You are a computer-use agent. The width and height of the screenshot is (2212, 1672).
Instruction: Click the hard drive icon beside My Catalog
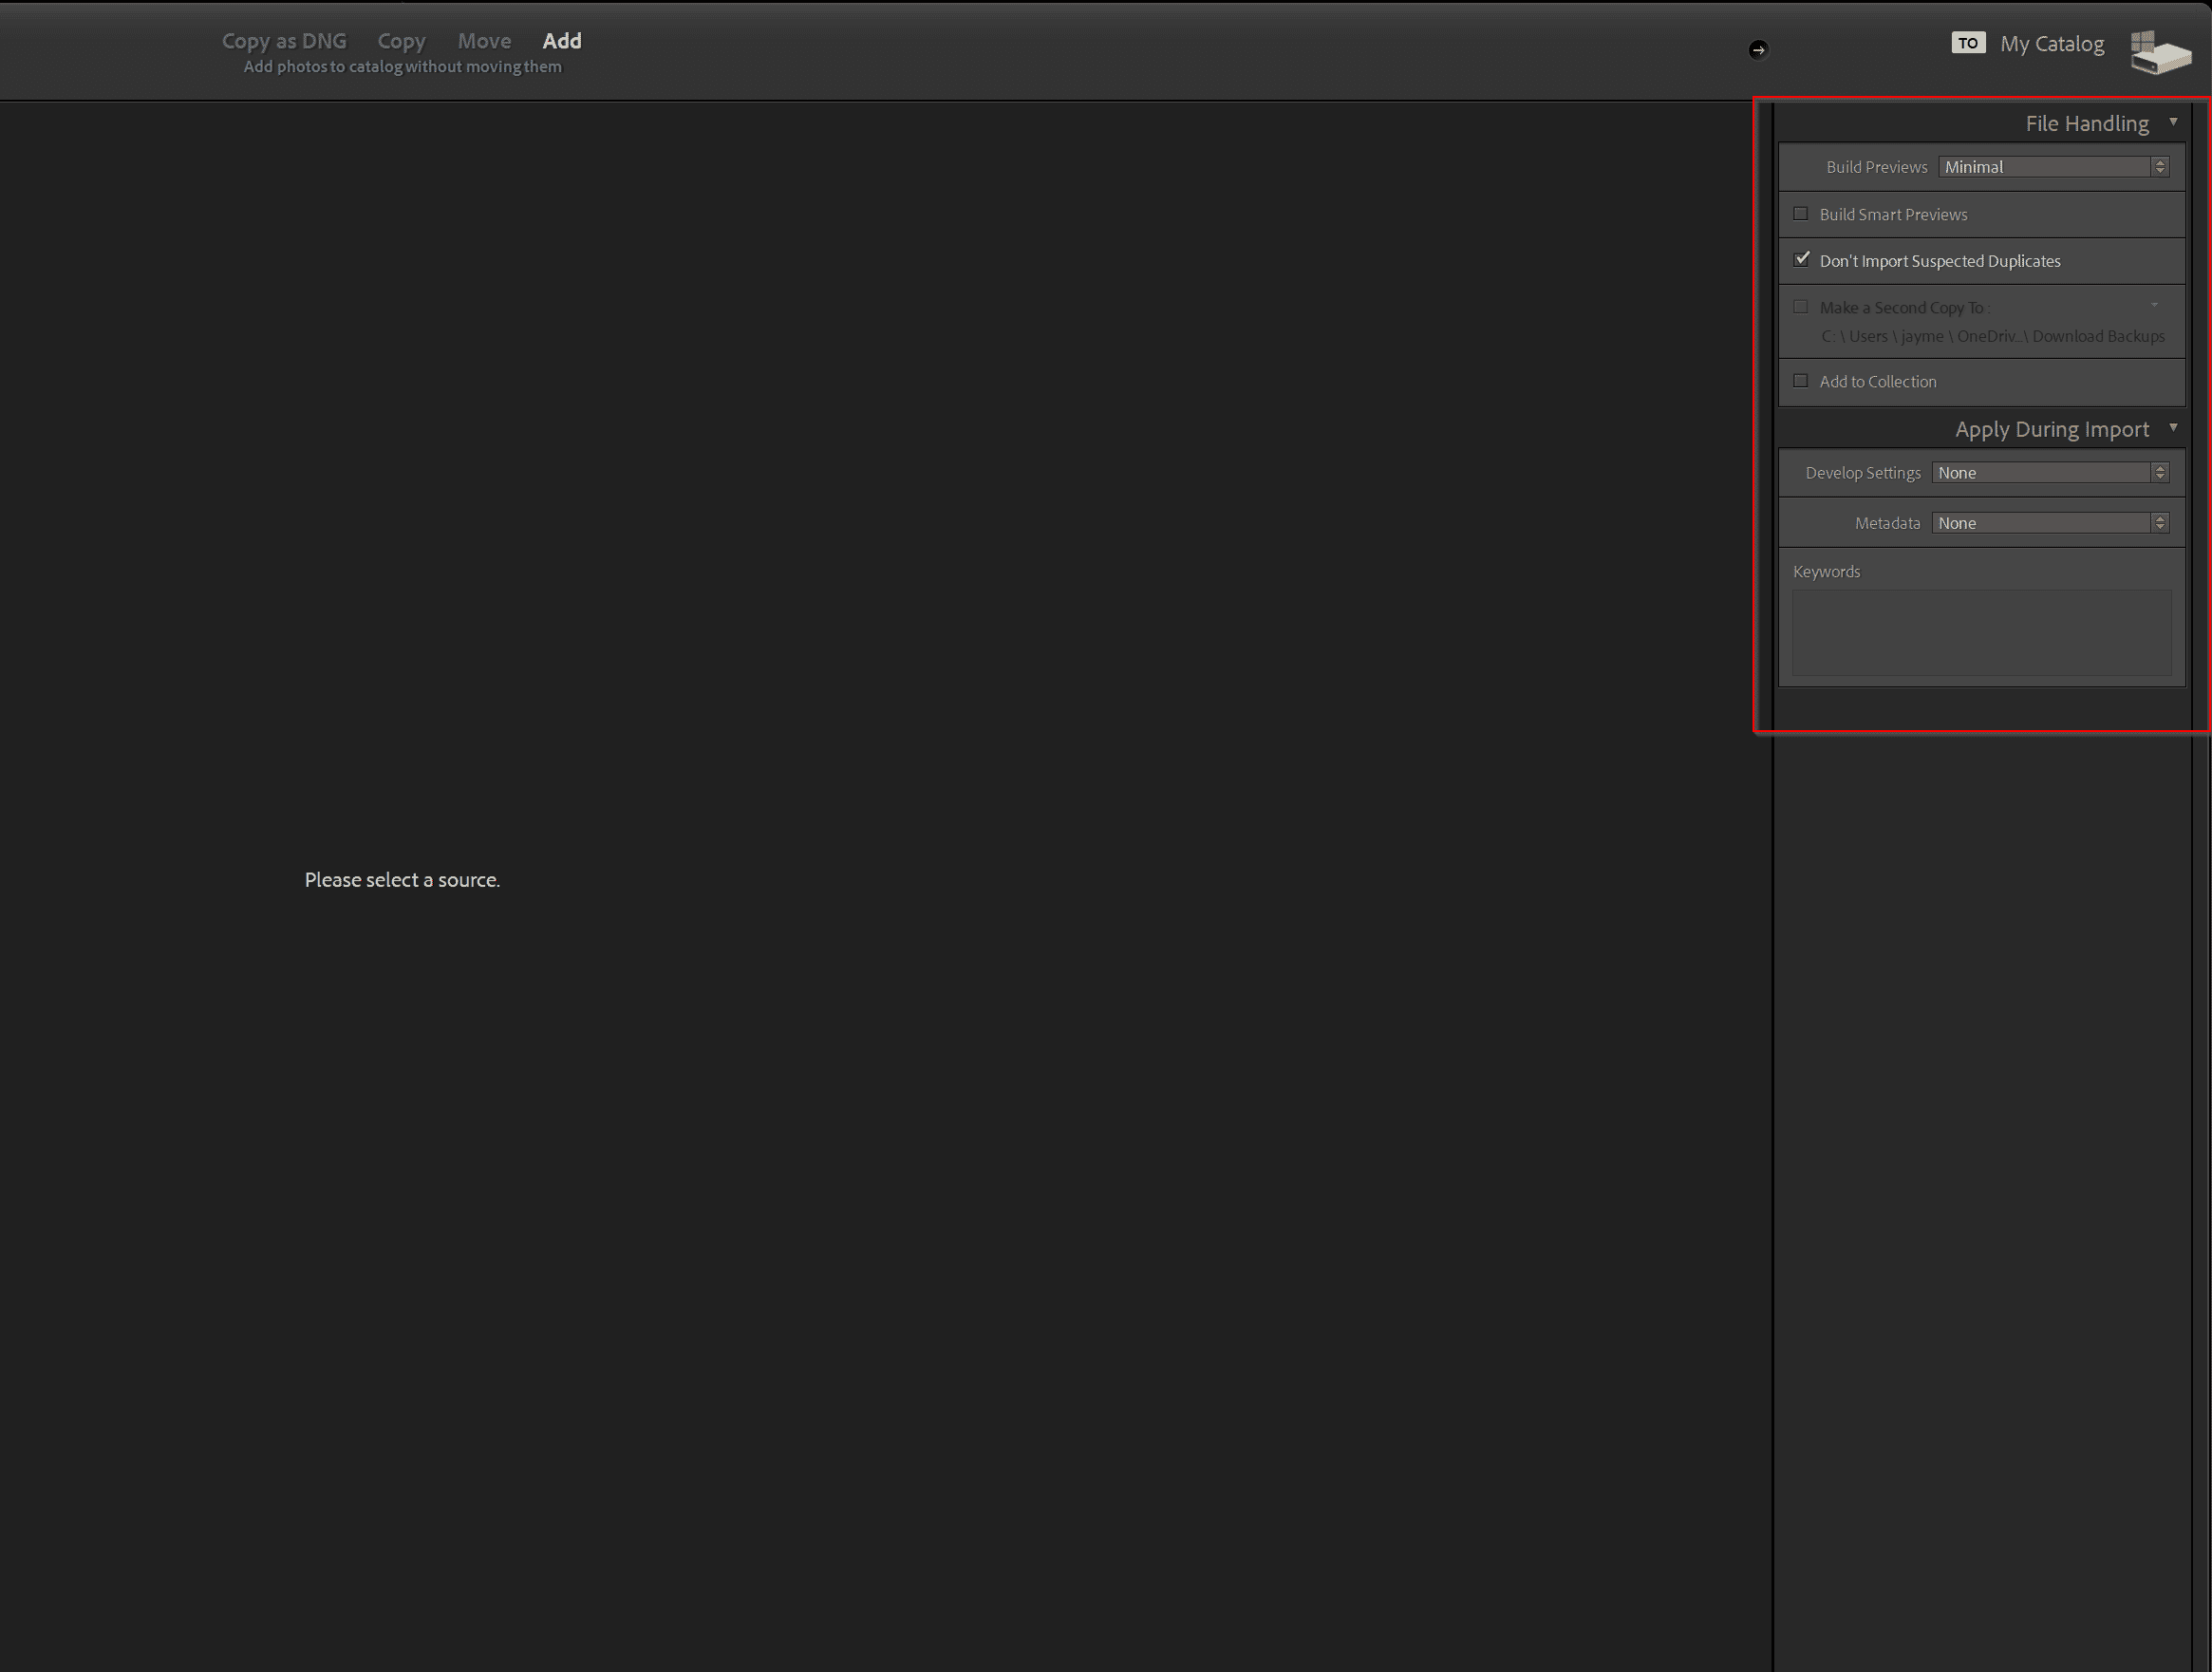point(2159,51)
